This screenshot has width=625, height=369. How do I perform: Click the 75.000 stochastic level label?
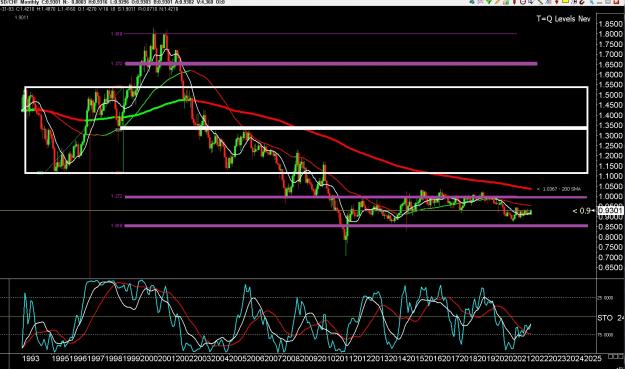point(605,335)
